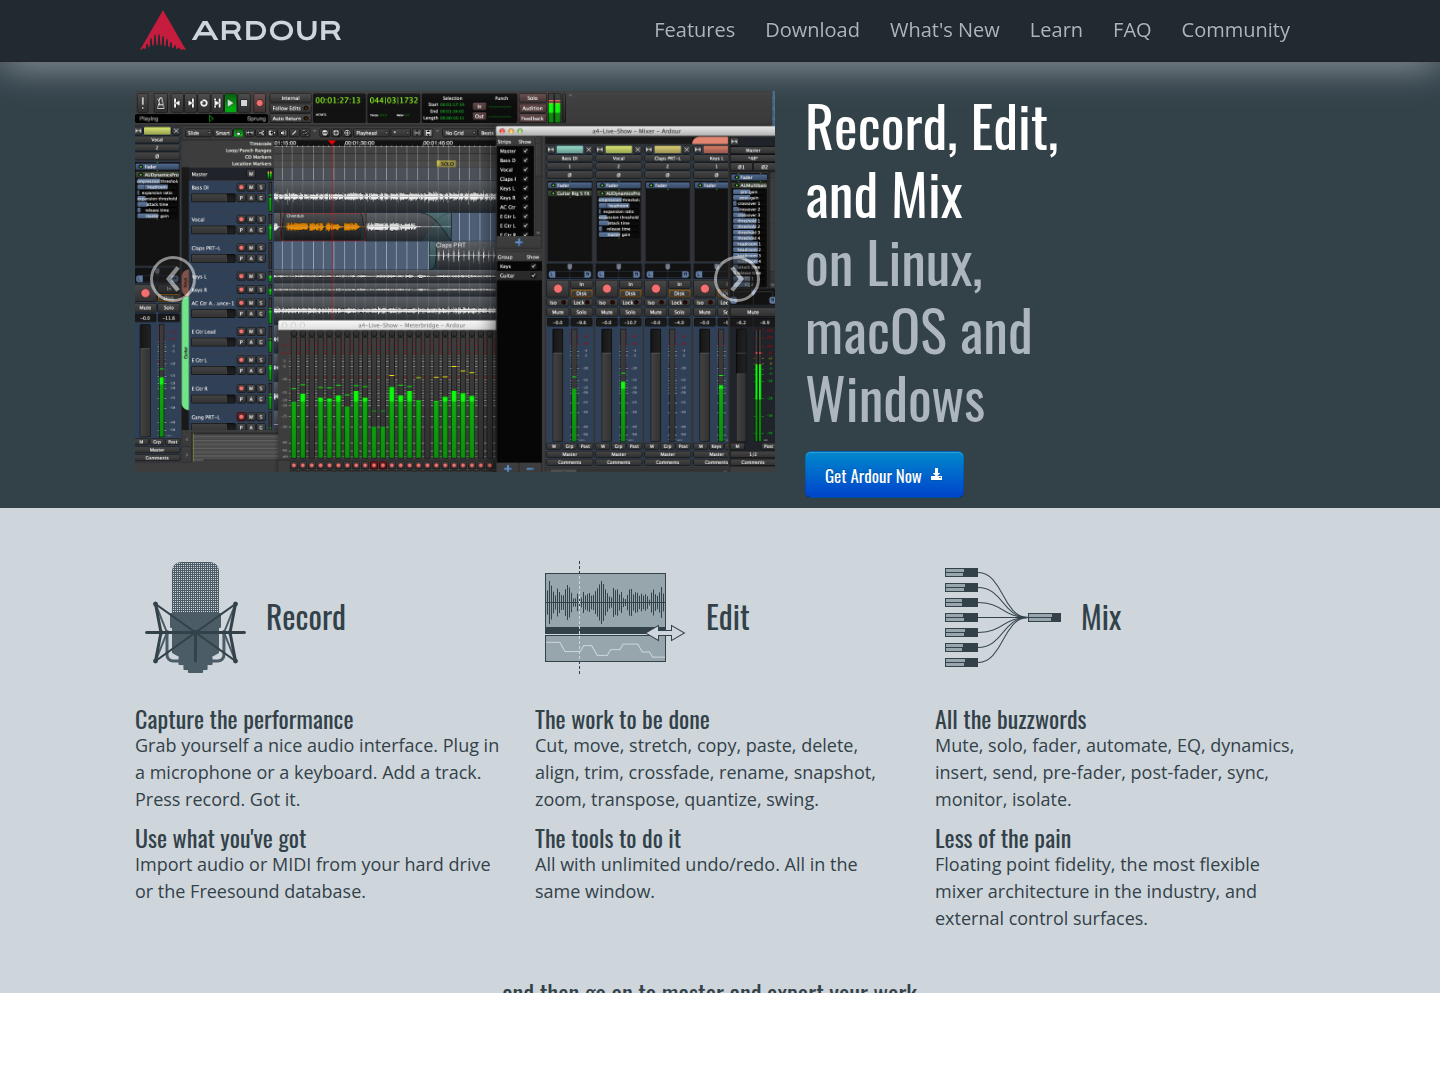Open the What's New section
This screenshot has width=1440, height=1080.
[944, 30]
